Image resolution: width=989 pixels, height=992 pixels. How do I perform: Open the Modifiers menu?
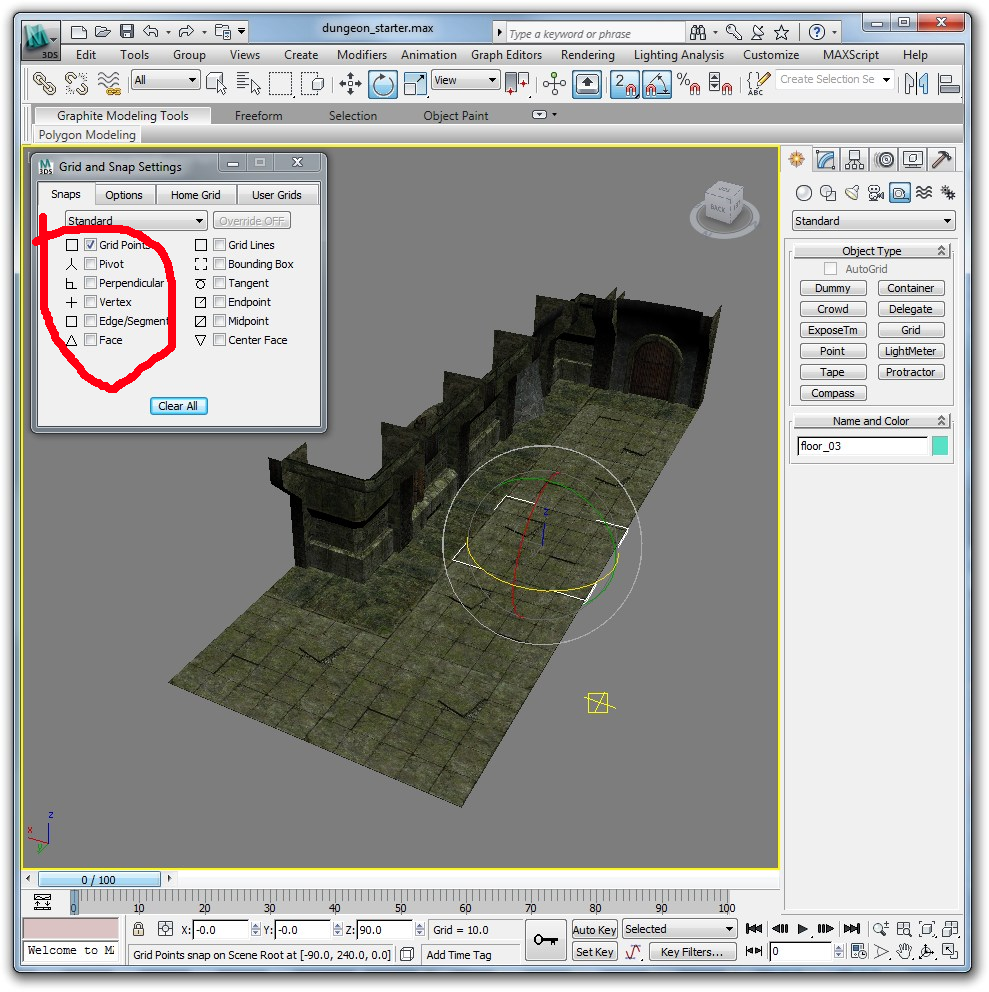[x=361, y=55]
